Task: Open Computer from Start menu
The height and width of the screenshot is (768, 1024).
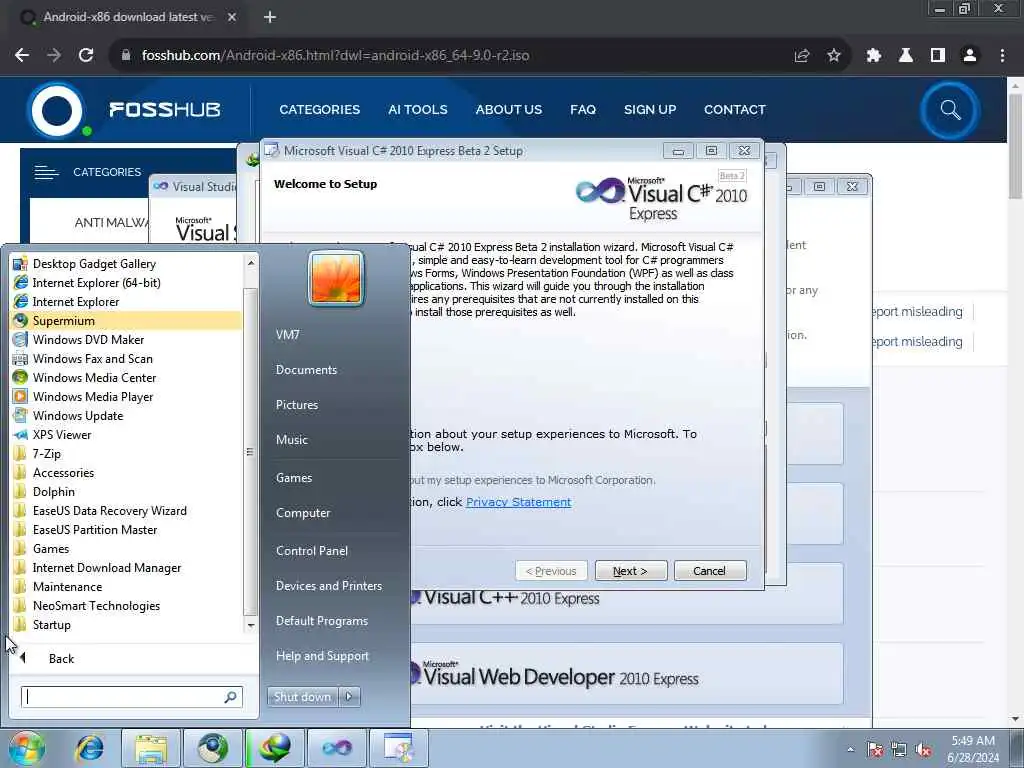Action: click(x=303, y=513)
